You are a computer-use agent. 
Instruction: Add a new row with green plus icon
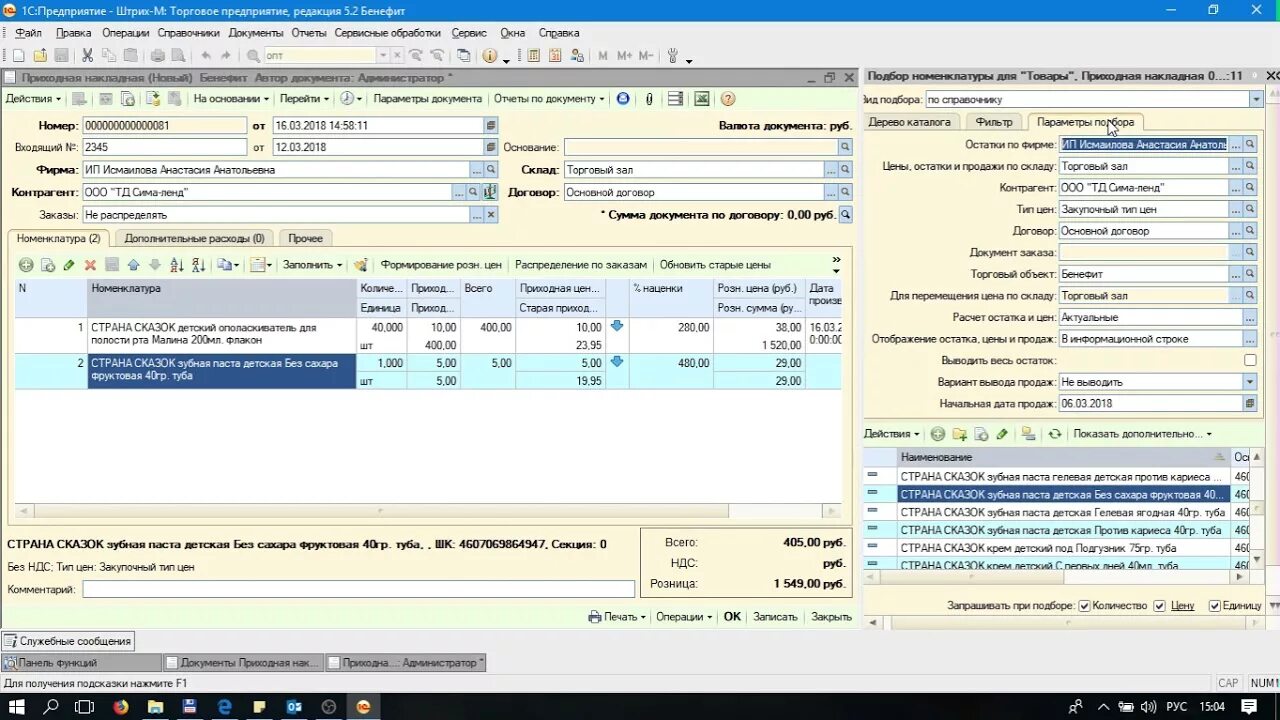click(x=26, y=265)
